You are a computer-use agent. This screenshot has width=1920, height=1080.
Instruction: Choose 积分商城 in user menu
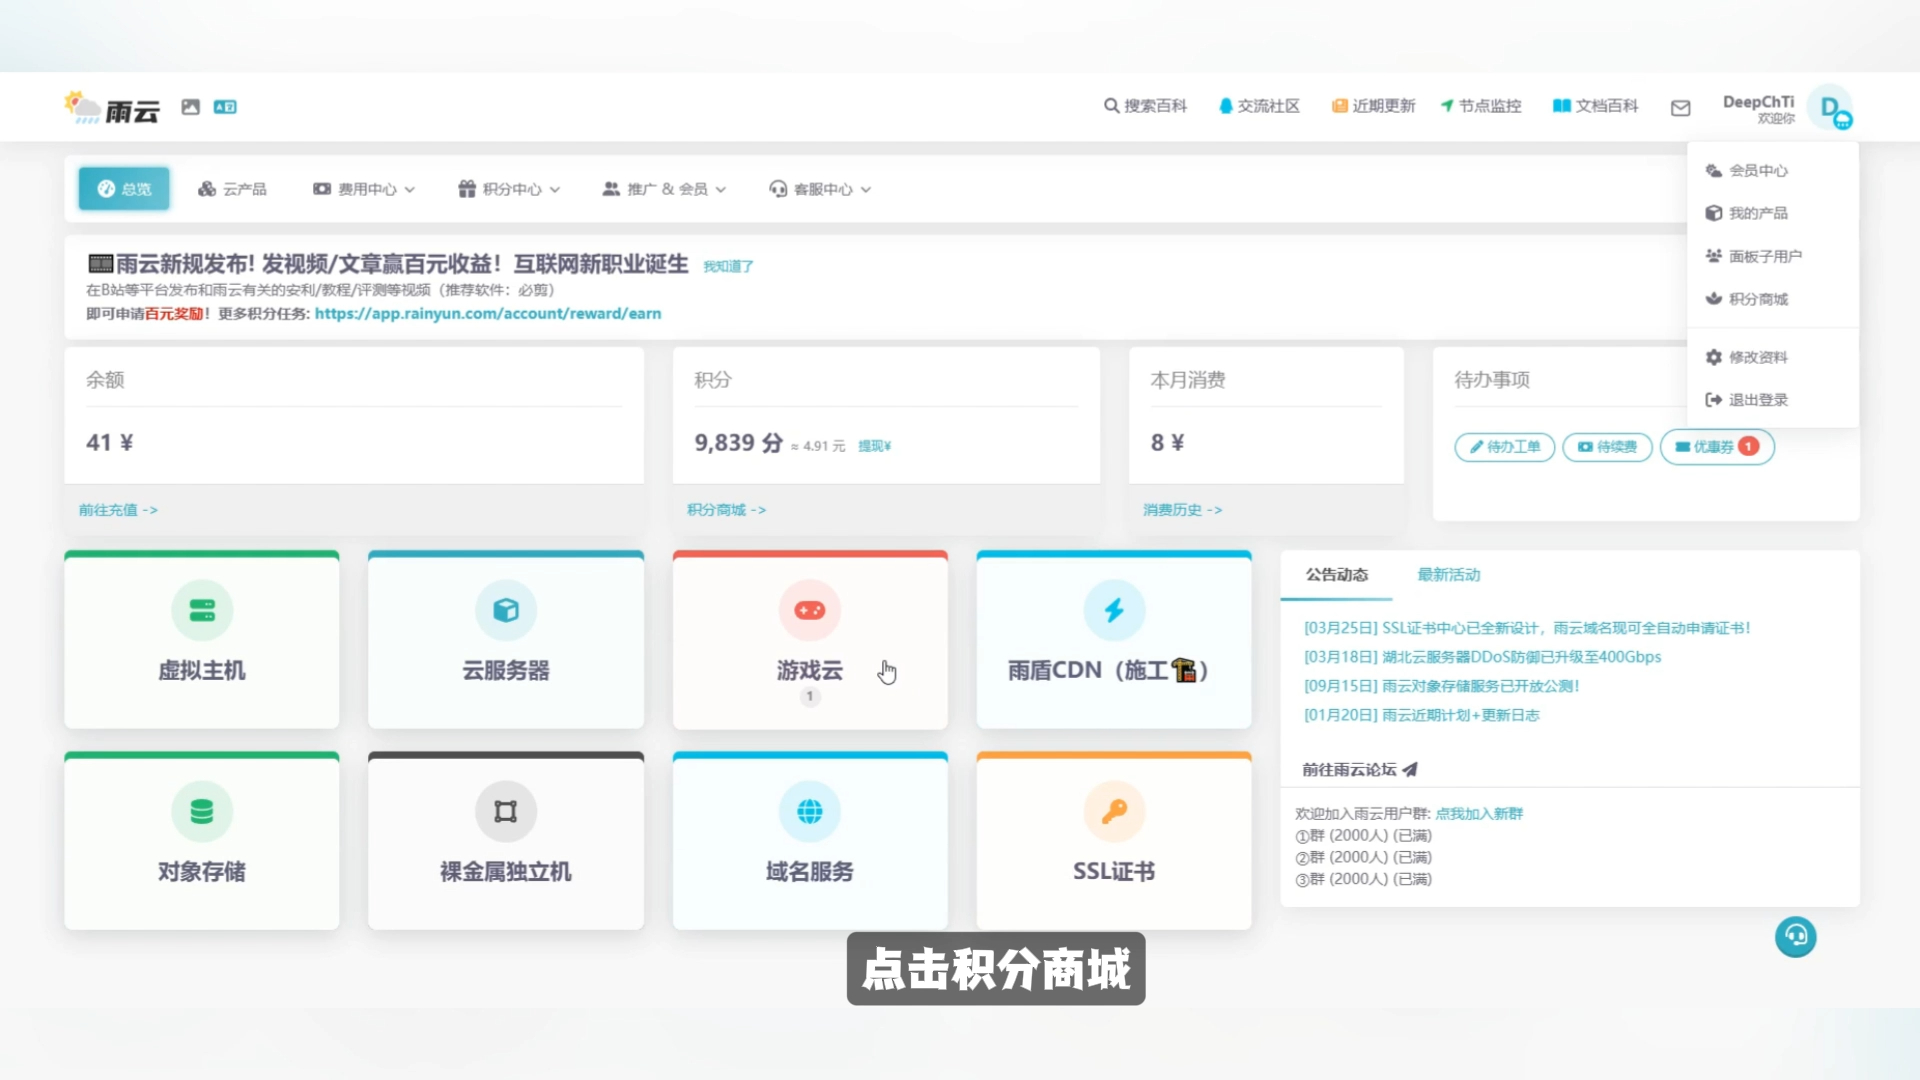click(1772, 299)
